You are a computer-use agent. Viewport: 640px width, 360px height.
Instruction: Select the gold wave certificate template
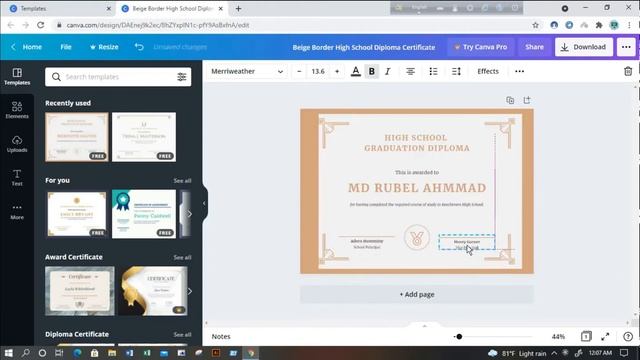click(153, 291)
